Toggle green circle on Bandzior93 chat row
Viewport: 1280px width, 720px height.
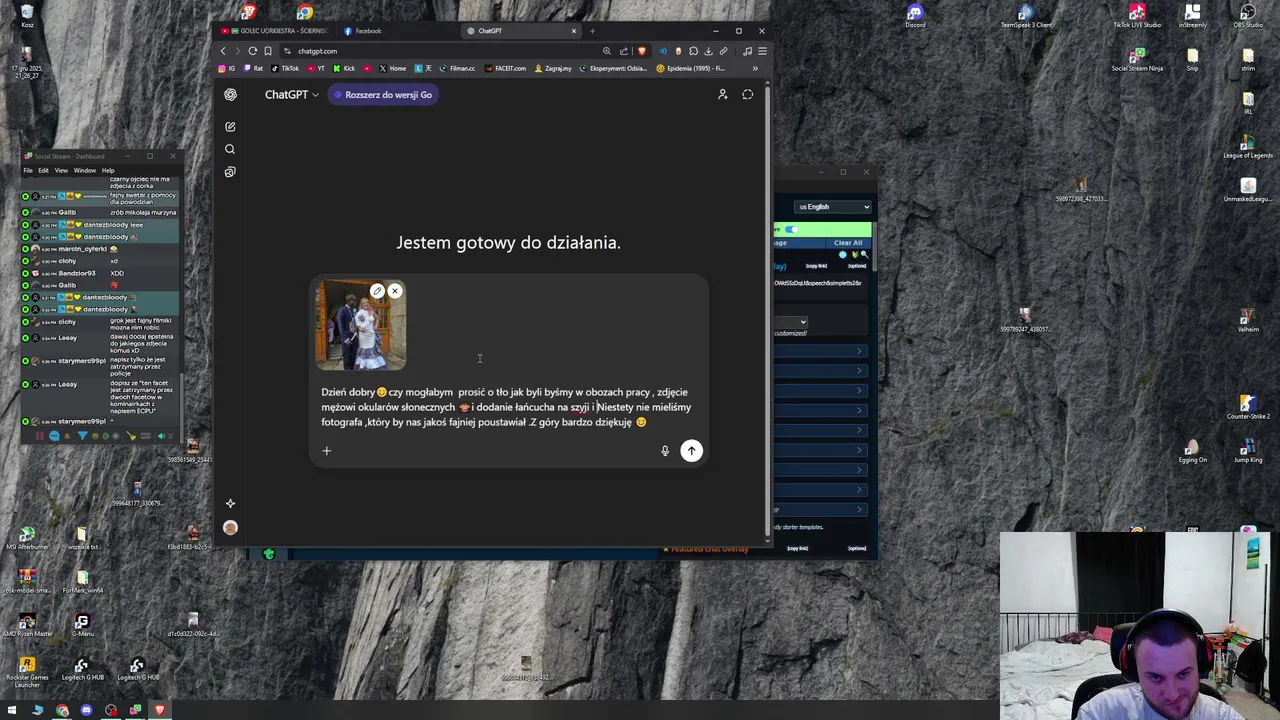pos(26,273)
